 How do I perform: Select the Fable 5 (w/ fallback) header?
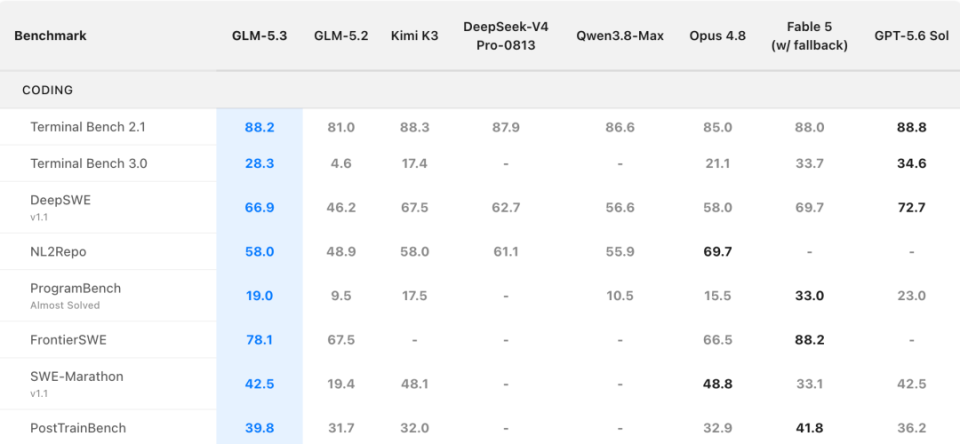[809, 36]
